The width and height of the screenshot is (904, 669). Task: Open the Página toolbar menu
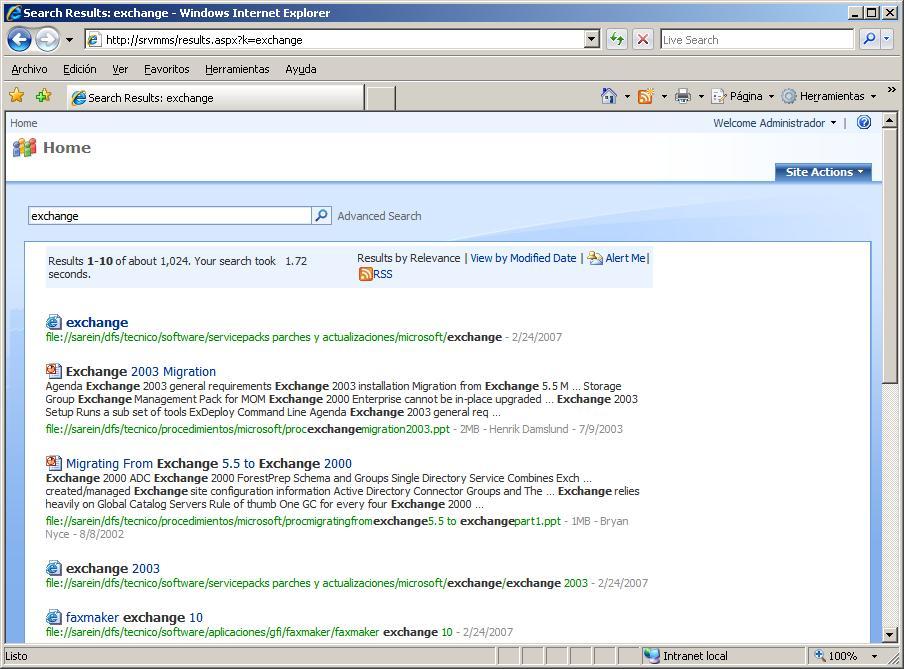[x=743, y=96]
